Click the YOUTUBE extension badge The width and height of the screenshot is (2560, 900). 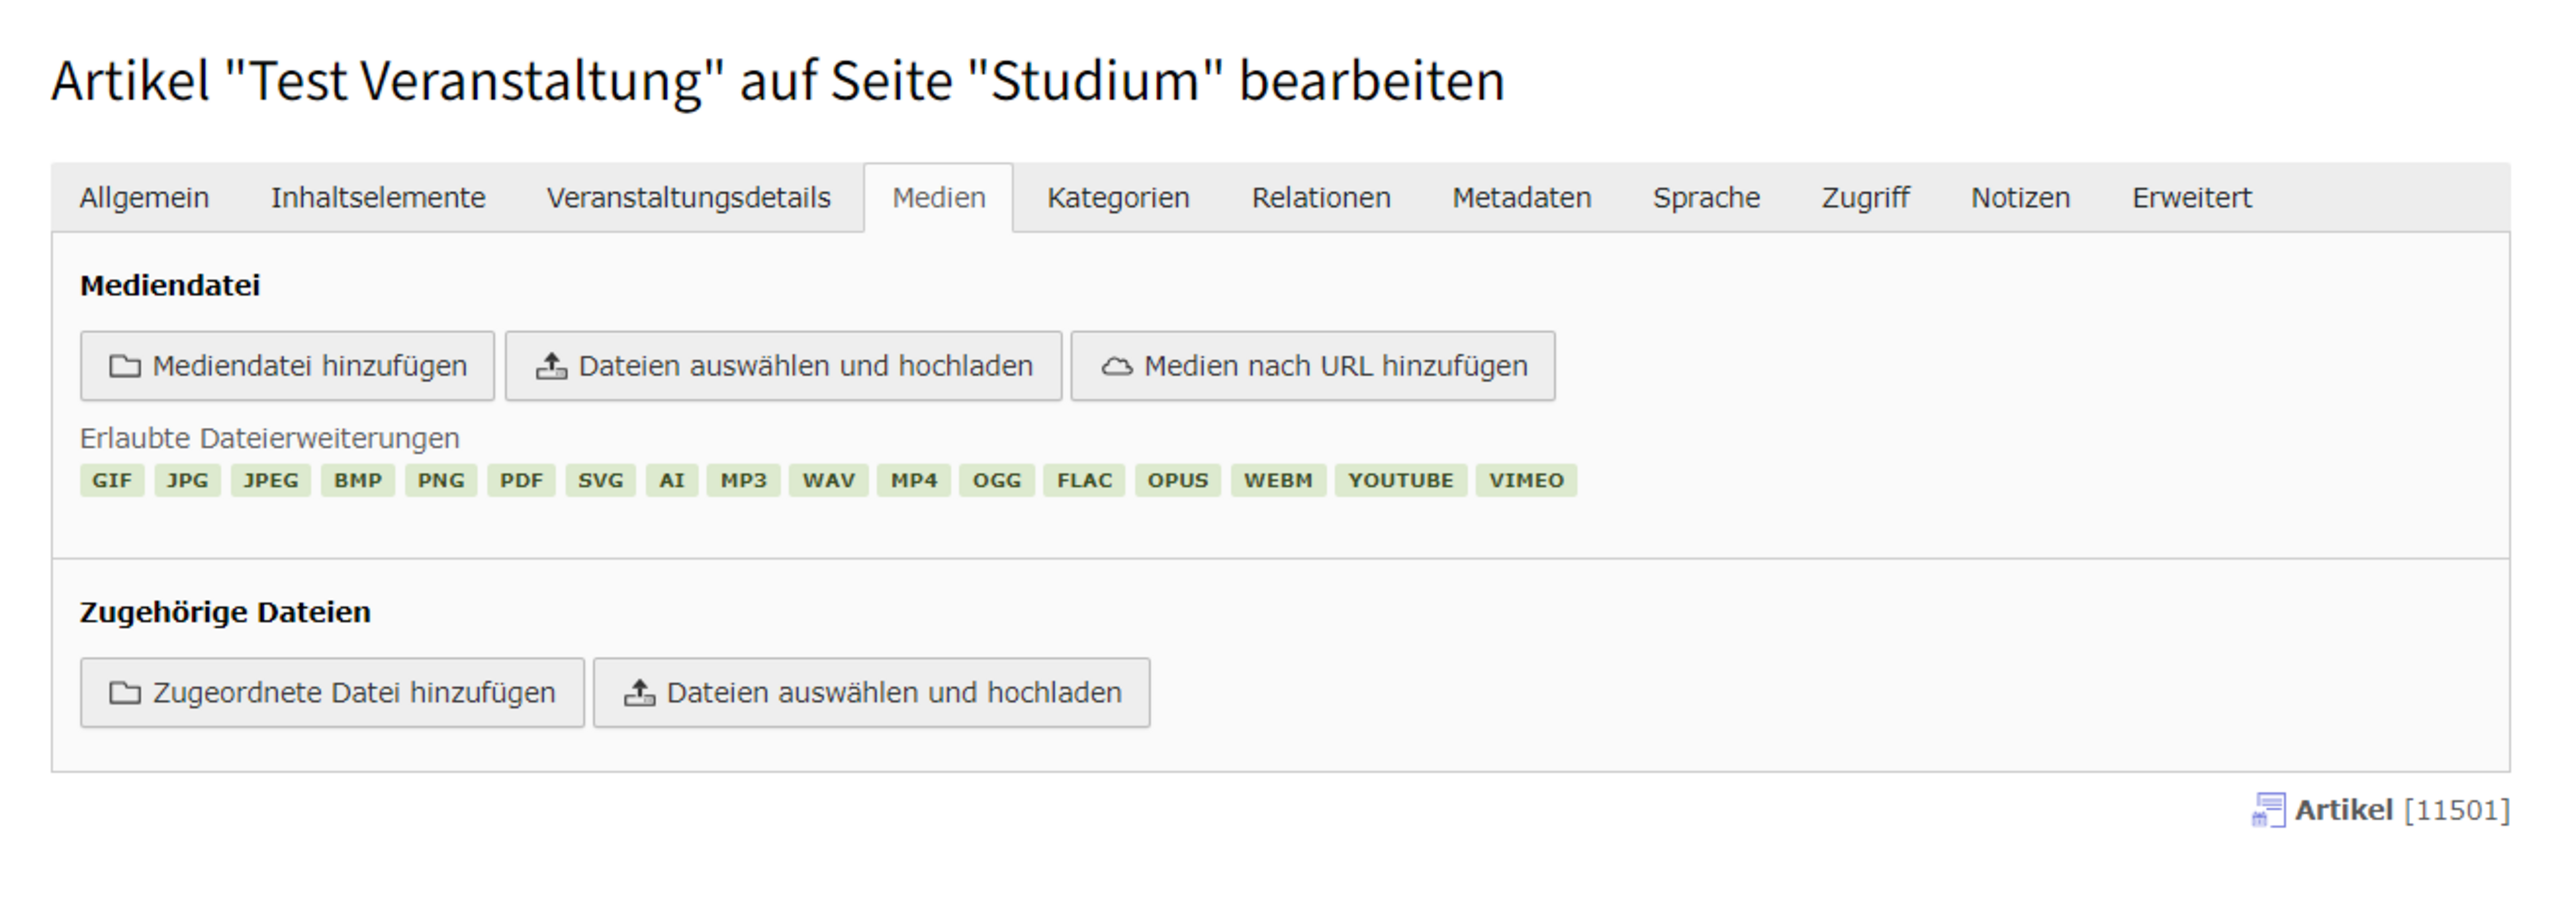pos(1401,481)
